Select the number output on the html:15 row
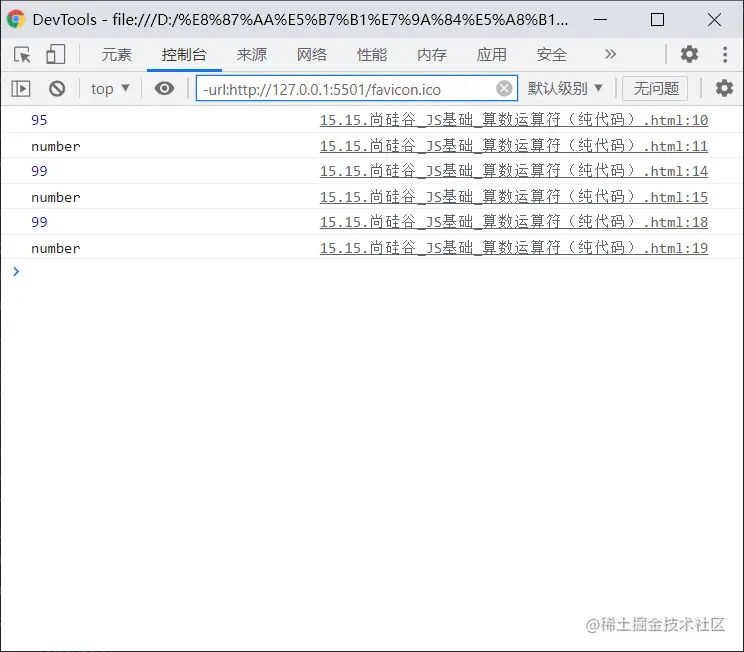 click(x=56, y=197)
